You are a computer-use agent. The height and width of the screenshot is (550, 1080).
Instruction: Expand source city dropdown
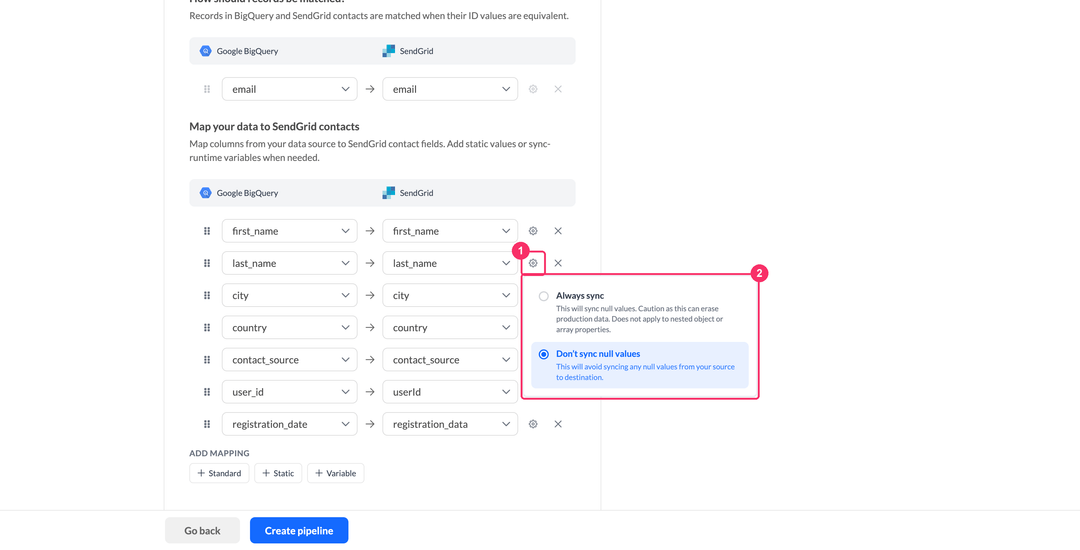[x=289, y=295]
